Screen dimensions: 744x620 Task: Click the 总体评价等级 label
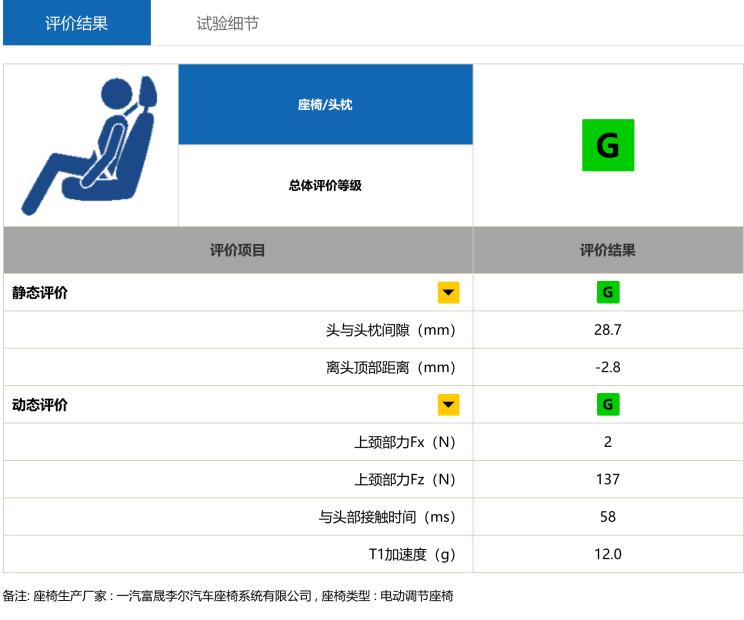[326, 185]
